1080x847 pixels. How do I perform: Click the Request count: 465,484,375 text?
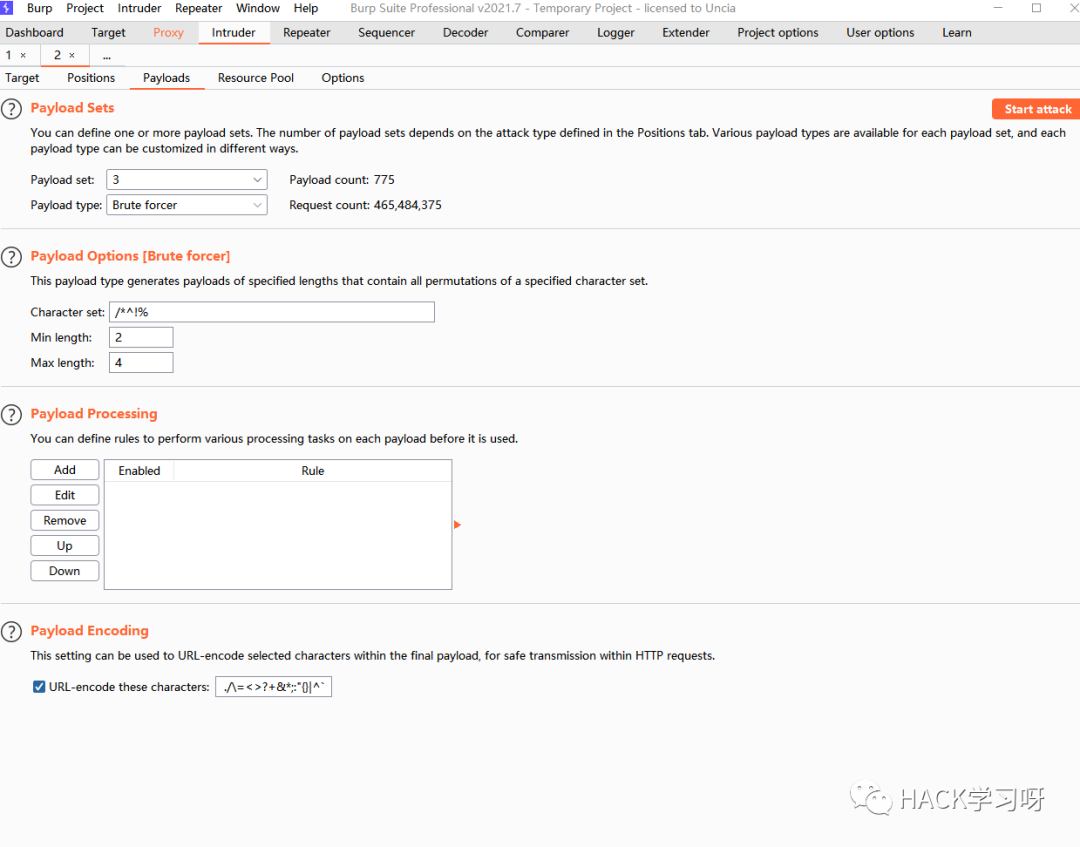(x=365, y=205)
